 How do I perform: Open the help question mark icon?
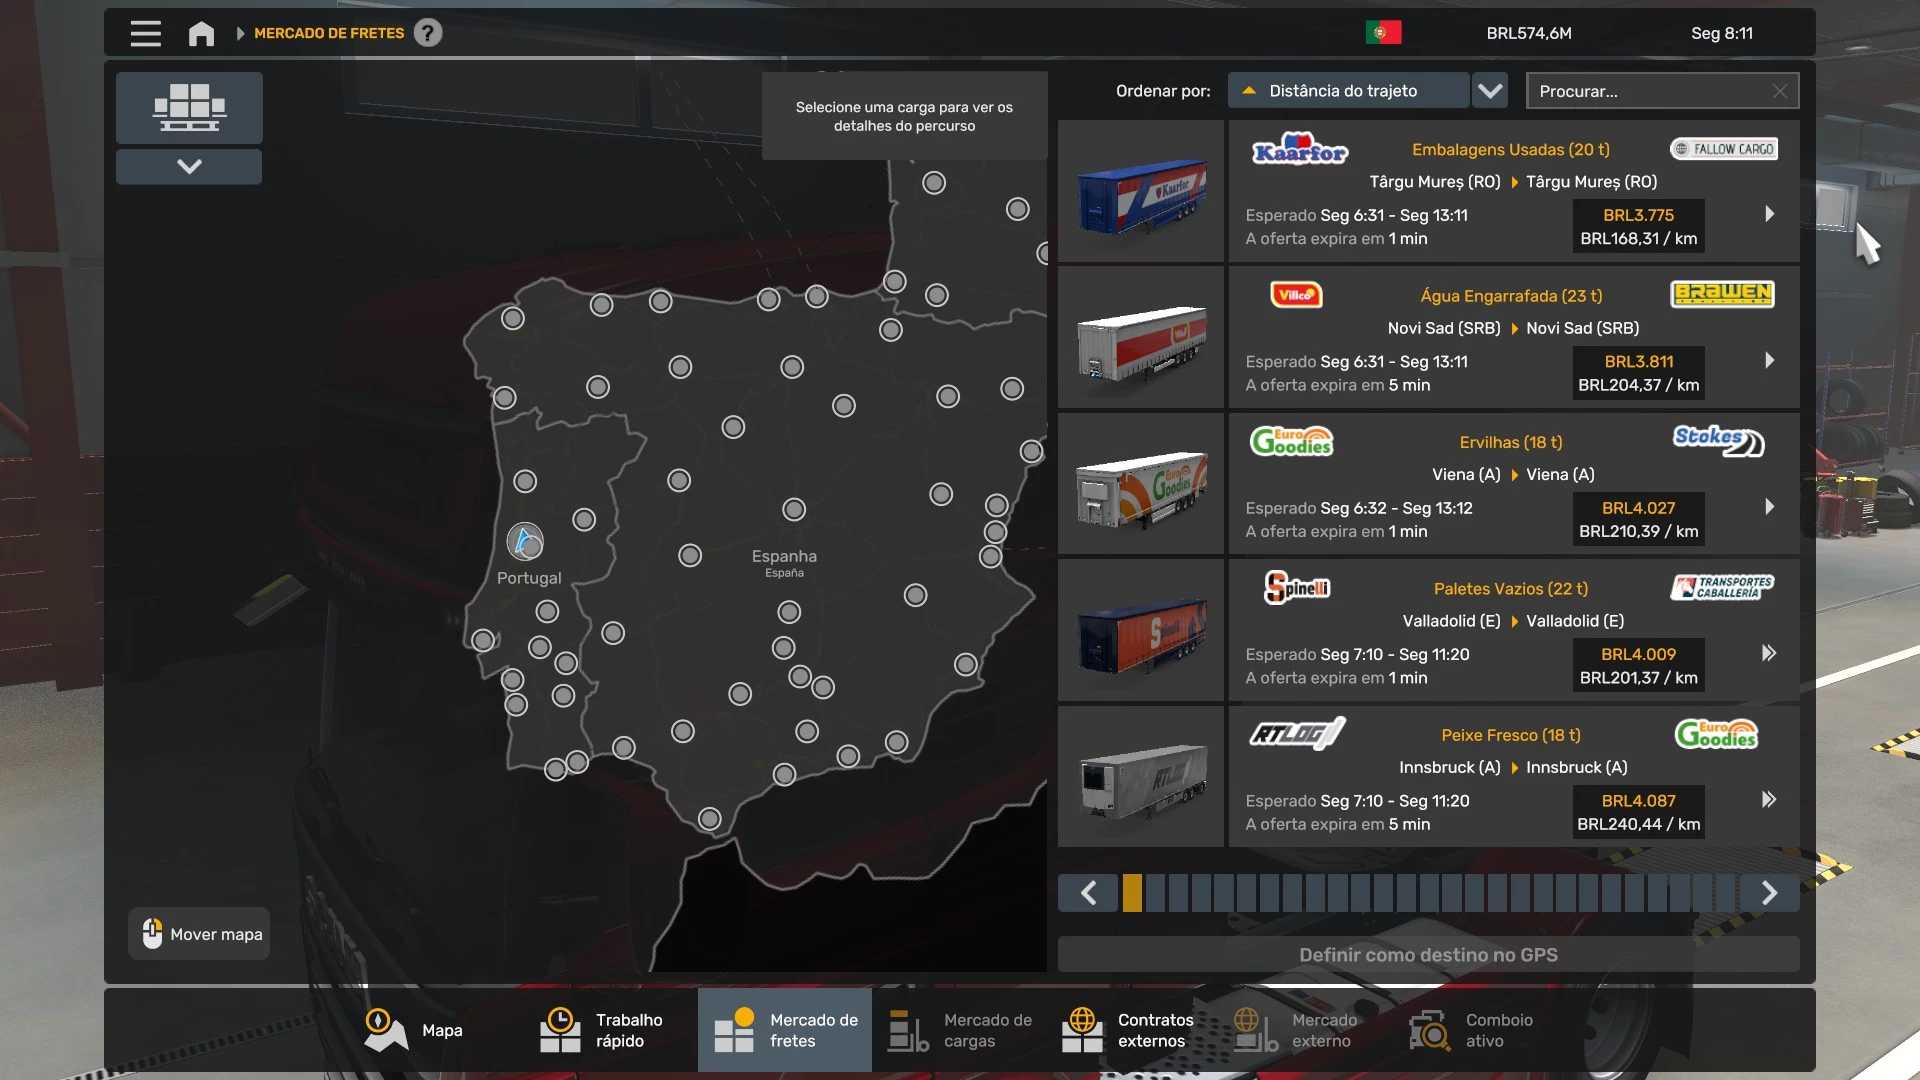[x=428, y=33]
